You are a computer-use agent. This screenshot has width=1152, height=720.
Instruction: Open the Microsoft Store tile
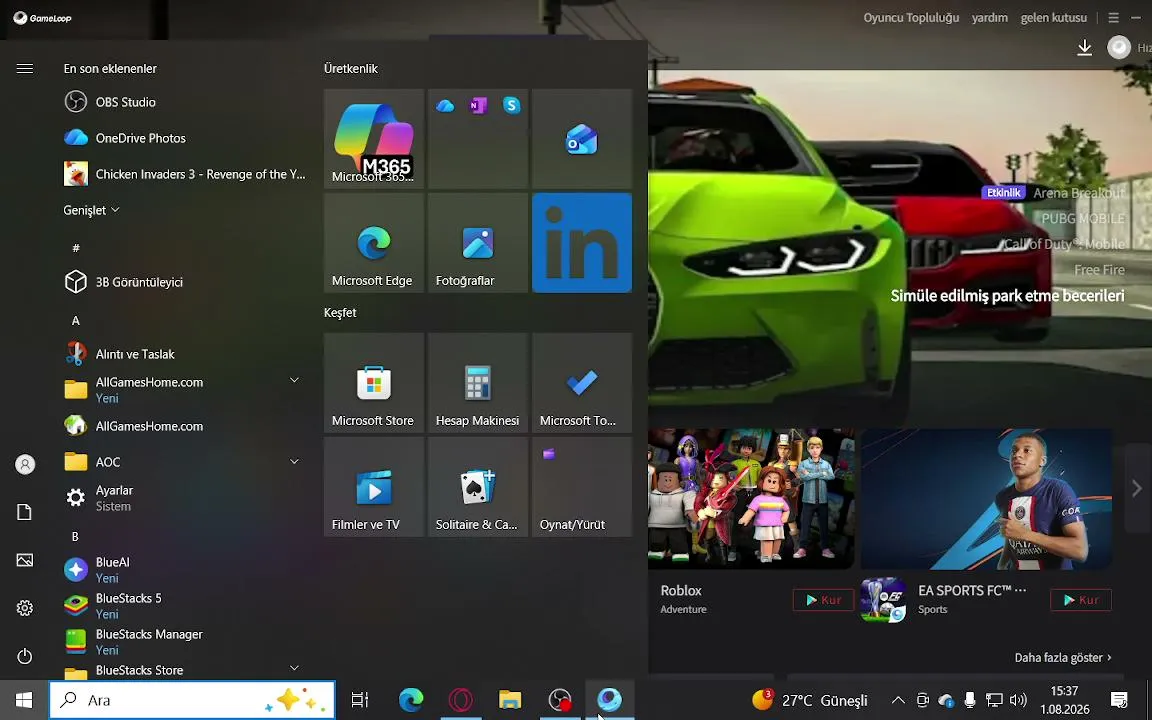pos(374,383)
